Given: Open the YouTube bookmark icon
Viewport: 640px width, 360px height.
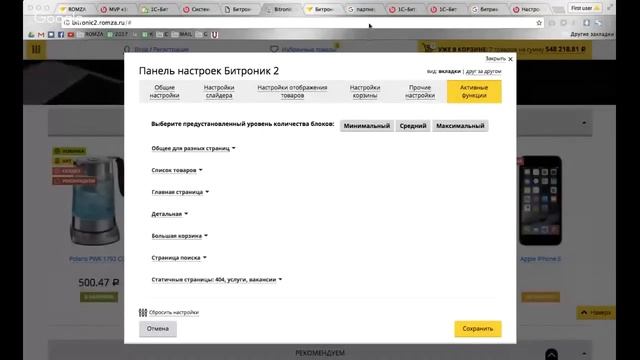Looking at the screenshot, I should click(x=71, y=35).
